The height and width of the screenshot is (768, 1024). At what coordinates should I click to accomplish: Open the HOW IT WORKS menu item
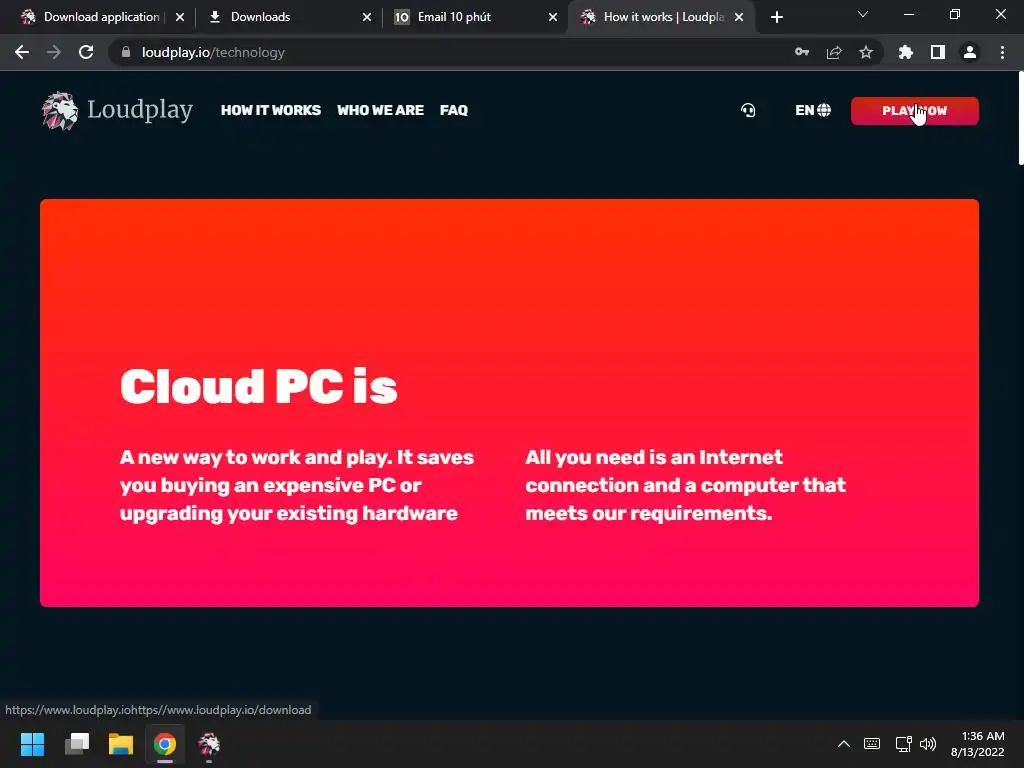[x=271, y=110]
